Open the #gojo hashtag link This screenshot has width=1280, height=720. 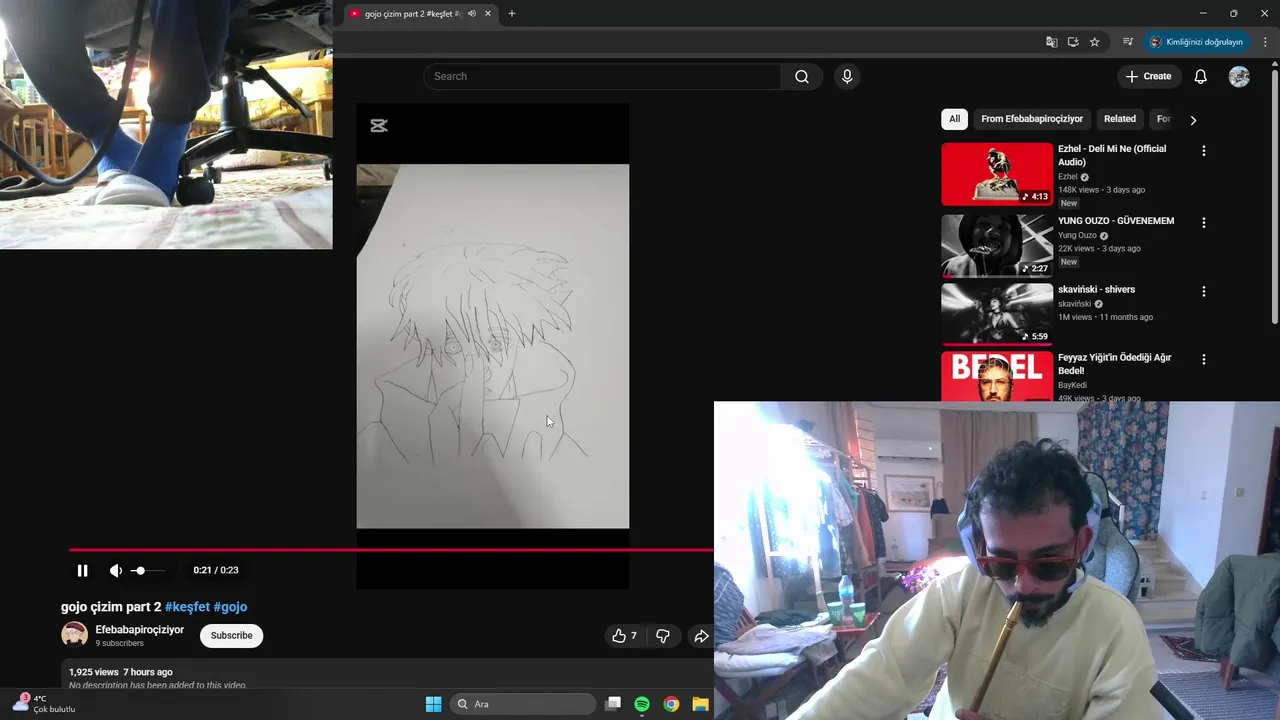pos(230,607)
